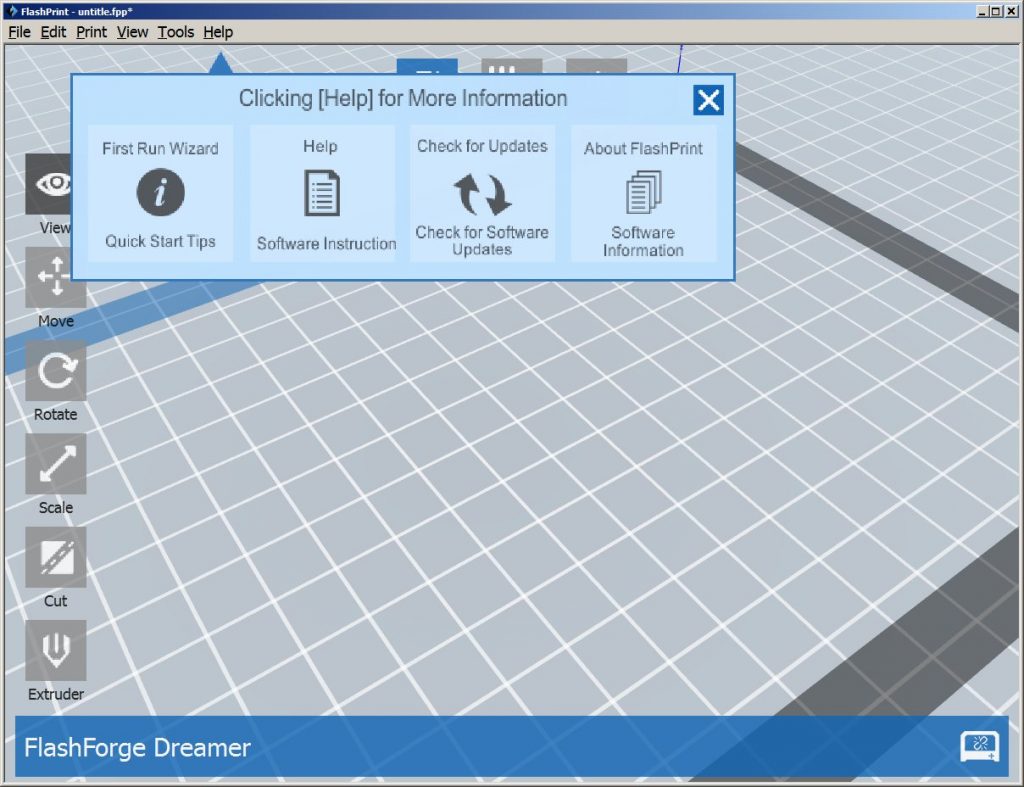Click Quick Start Tips text
The height and width of the screenshot is (787, 1024).
point(160,242)
